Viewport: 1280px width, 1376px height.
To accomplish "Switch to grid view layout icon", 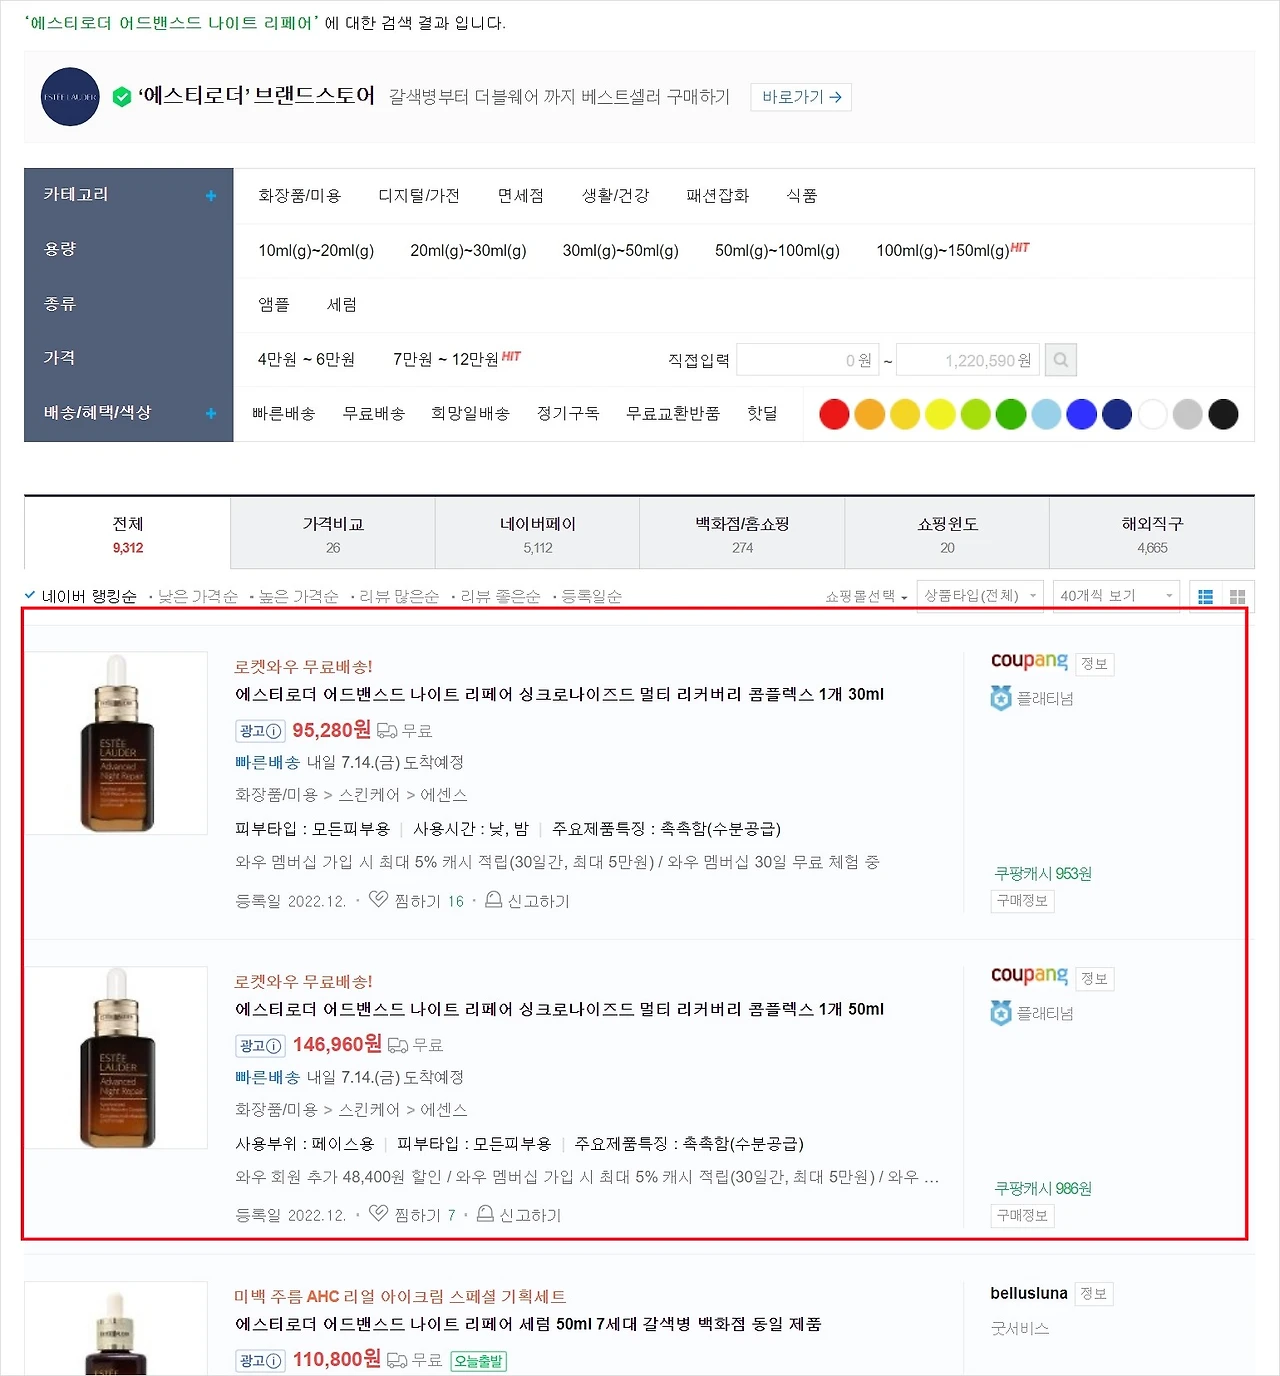I will pos(1237,596).
